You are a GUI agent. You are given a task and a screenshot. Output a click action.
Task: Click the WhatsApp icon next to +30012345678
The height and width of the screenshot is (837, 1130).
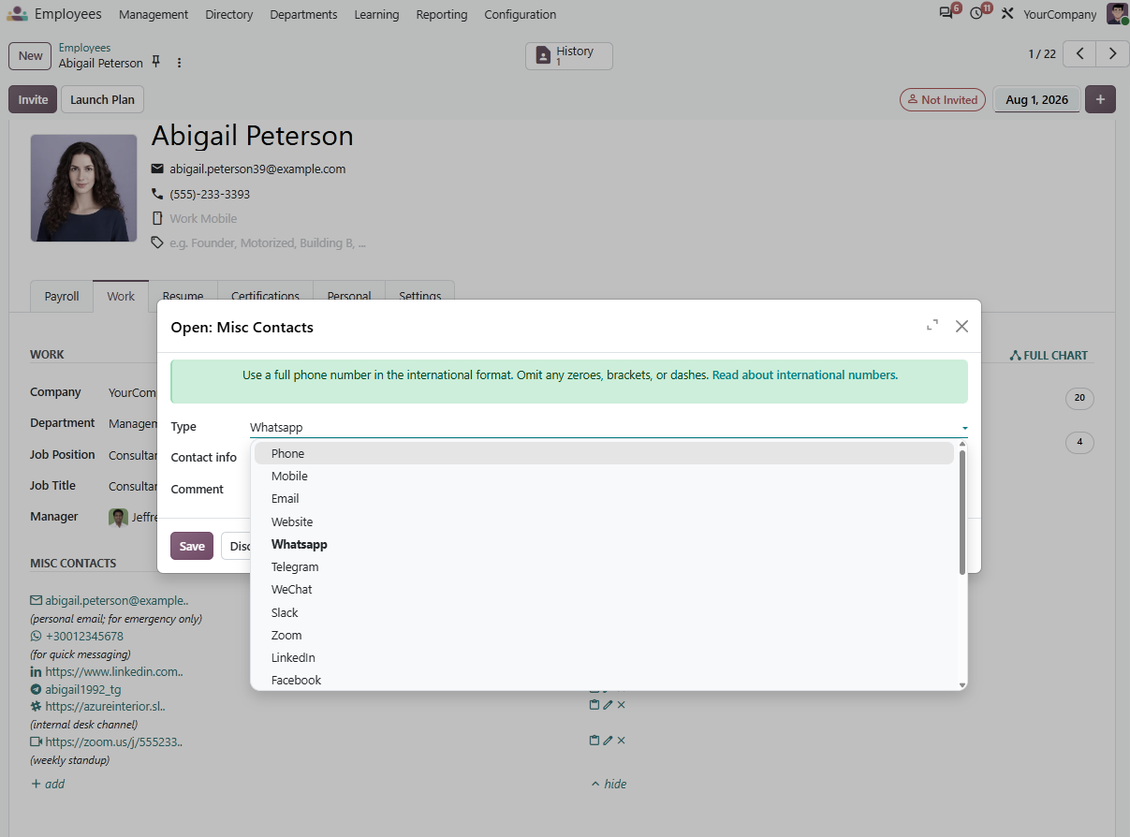click(x=36, y=636)
